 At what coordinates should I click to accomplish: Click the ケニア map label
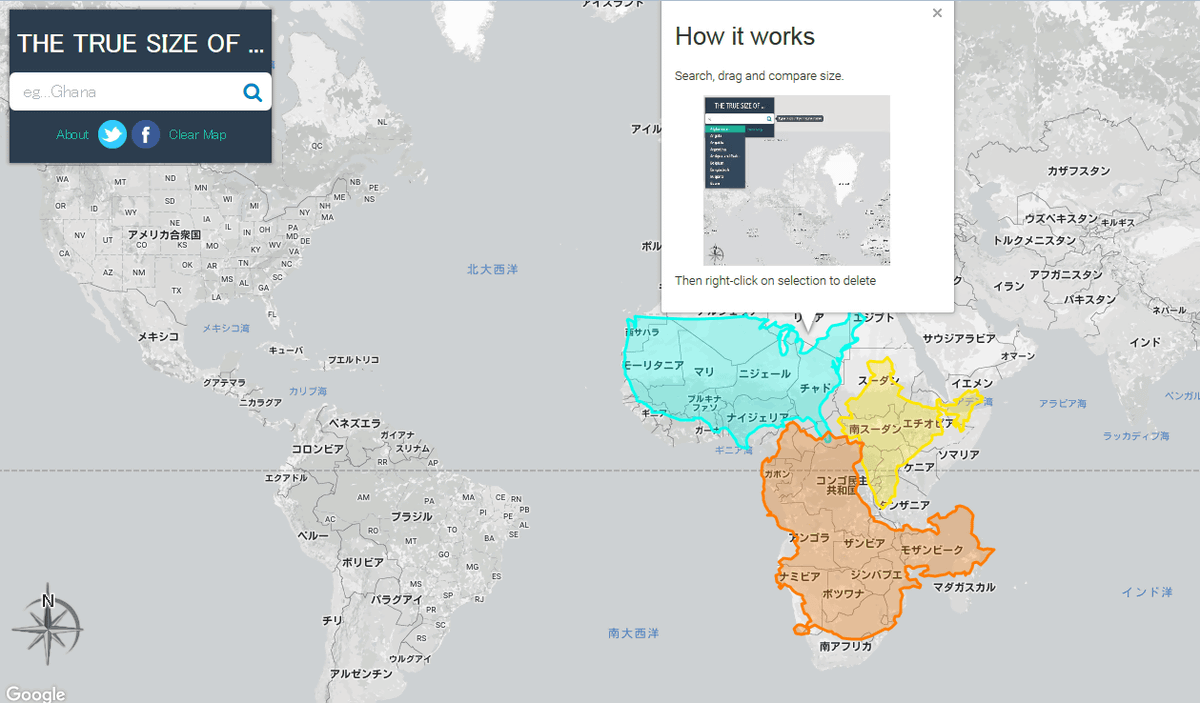click(918, 467)
